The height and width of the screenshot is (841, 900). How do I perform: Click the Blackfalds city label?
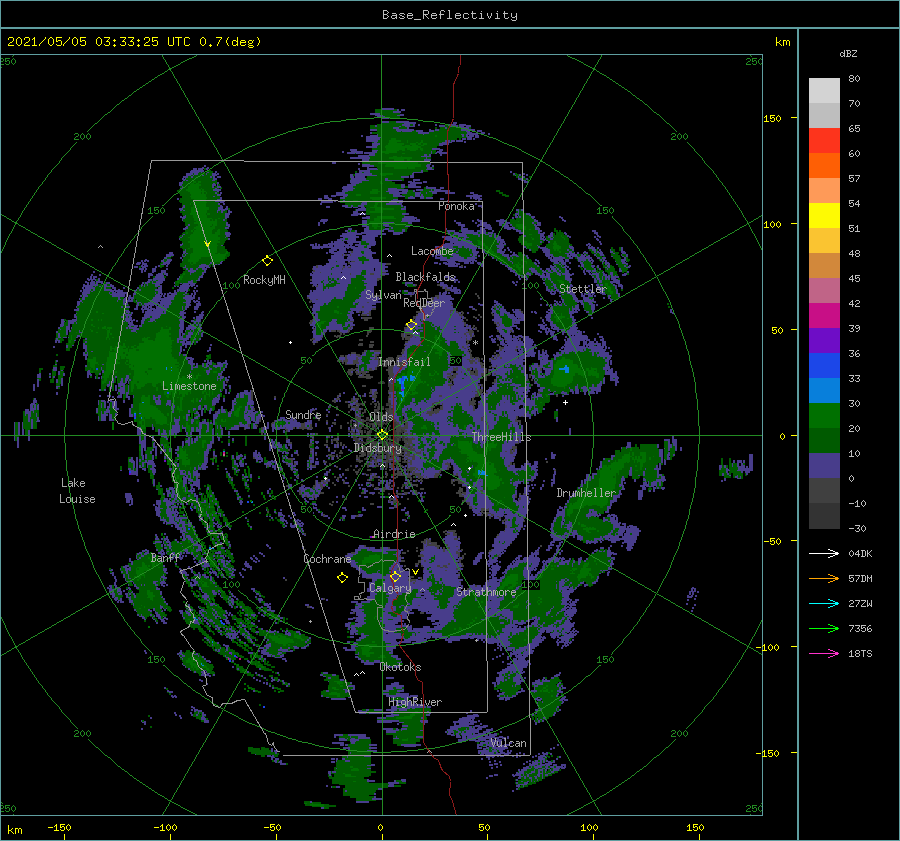pos(425,277)
